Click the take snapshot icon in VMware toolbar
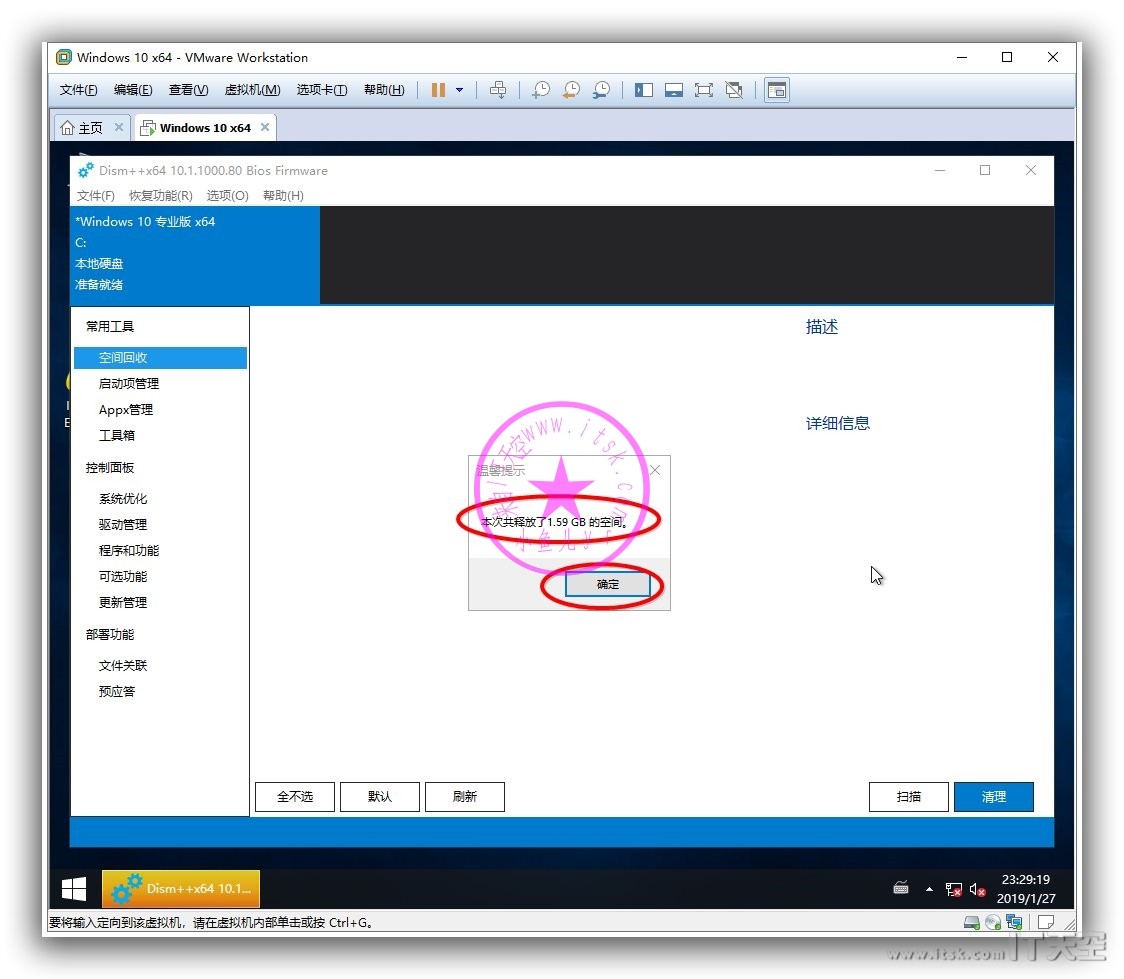This screenshot has height=979, width=1124. pyautogui.click(x=541, y=90)
